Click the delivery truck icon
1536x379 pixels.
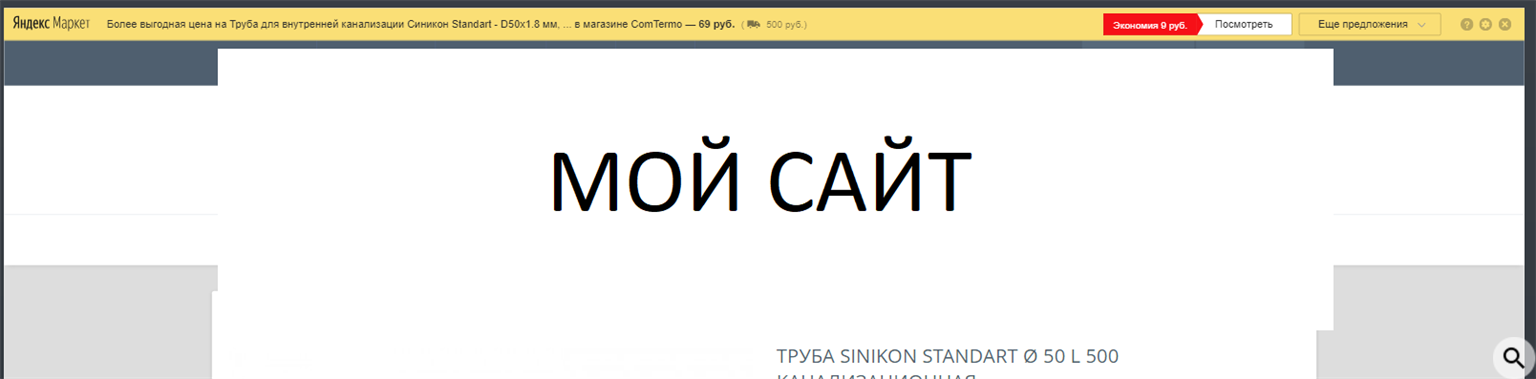753,24
